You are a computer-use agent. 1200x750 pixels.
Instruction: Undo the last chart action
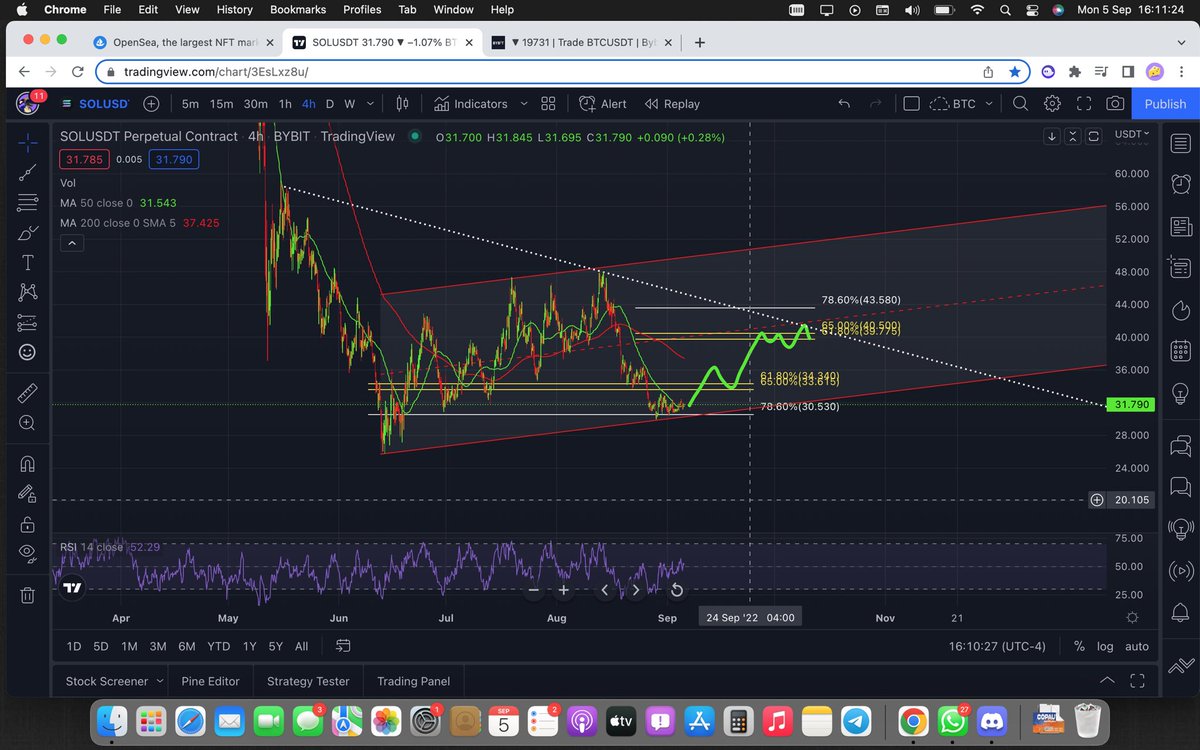pyautogui.click(x=845, y=103)
